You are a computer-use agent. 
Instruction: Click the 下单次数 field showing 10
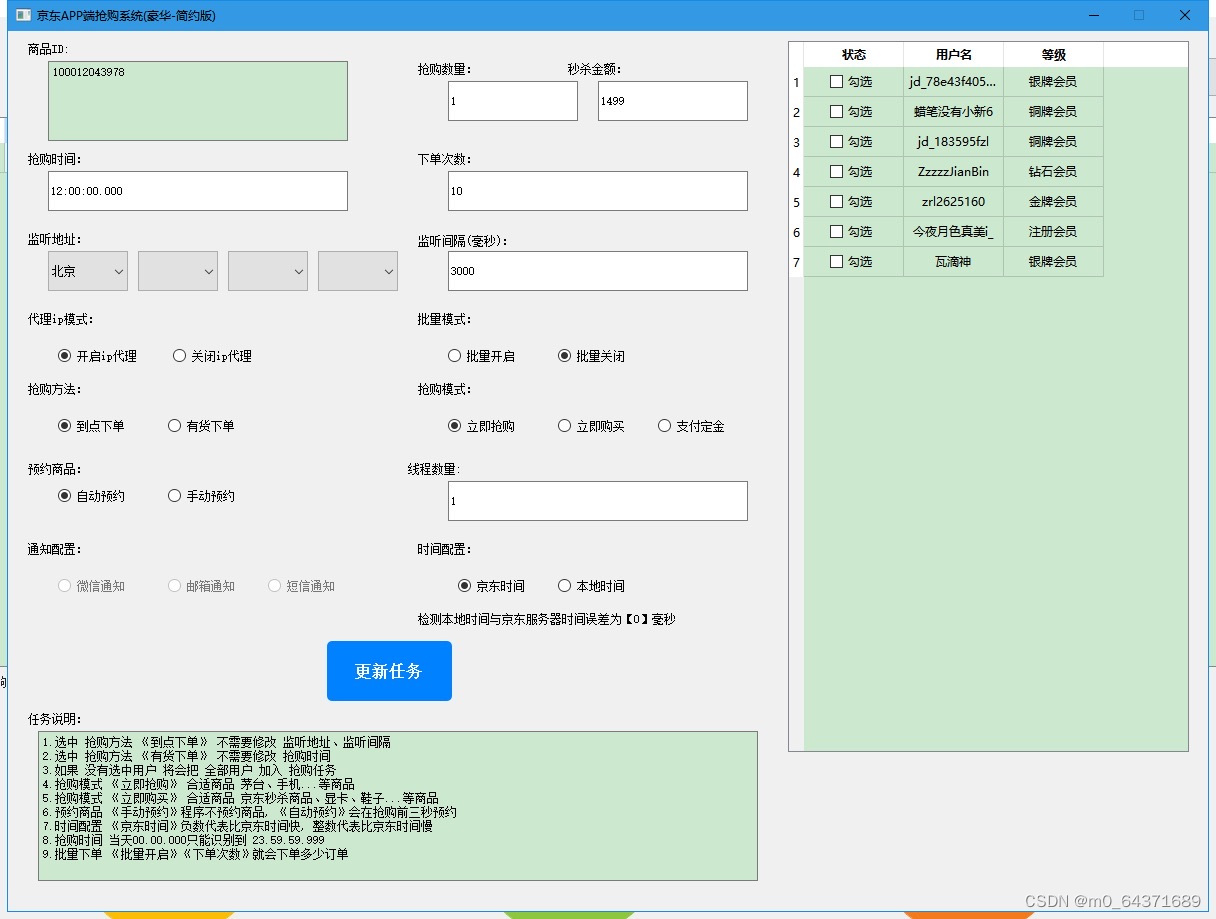pyautogui.click(x=597, y=191)
